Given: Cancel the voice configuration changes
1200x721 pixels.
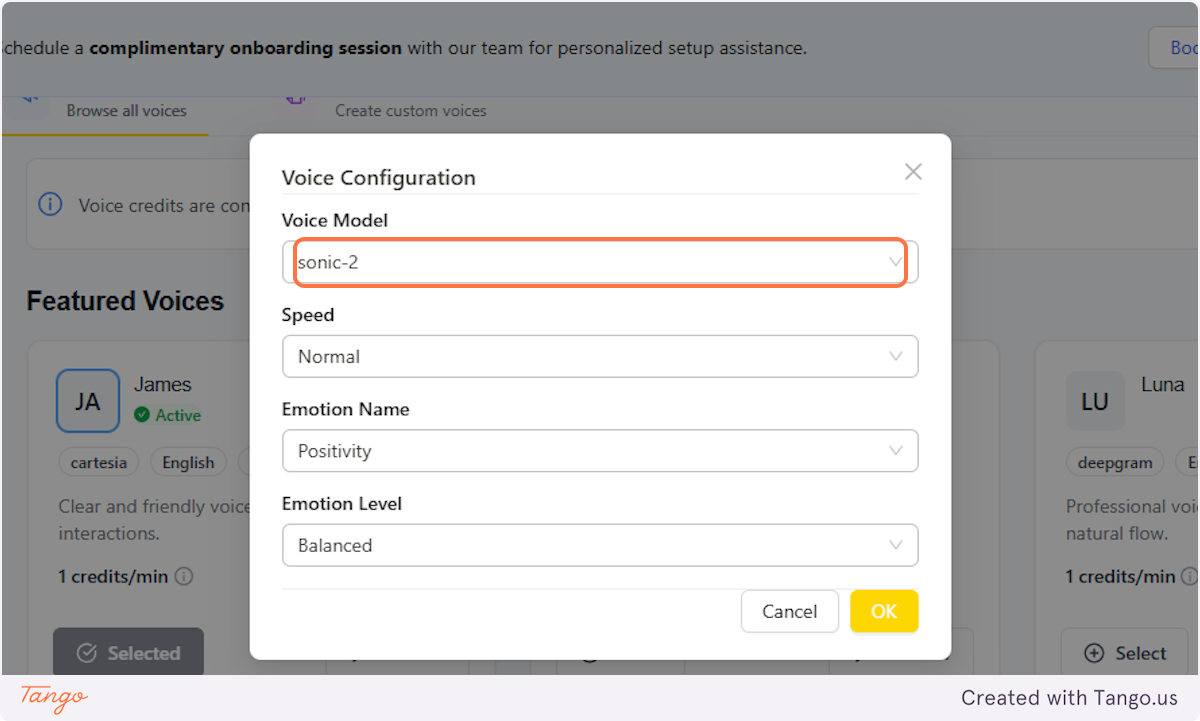Looking at the screenshot, I should pyautogui.click(x=789, y=611).
